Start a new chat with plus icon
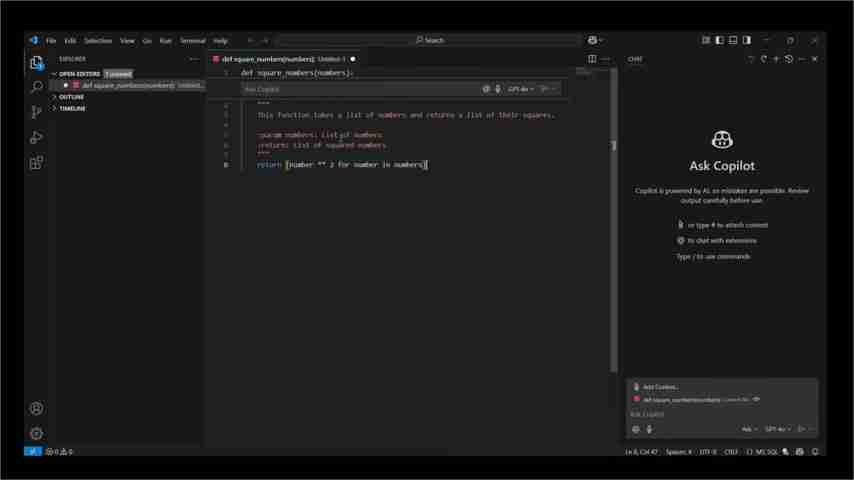 (x=776, y=59)
